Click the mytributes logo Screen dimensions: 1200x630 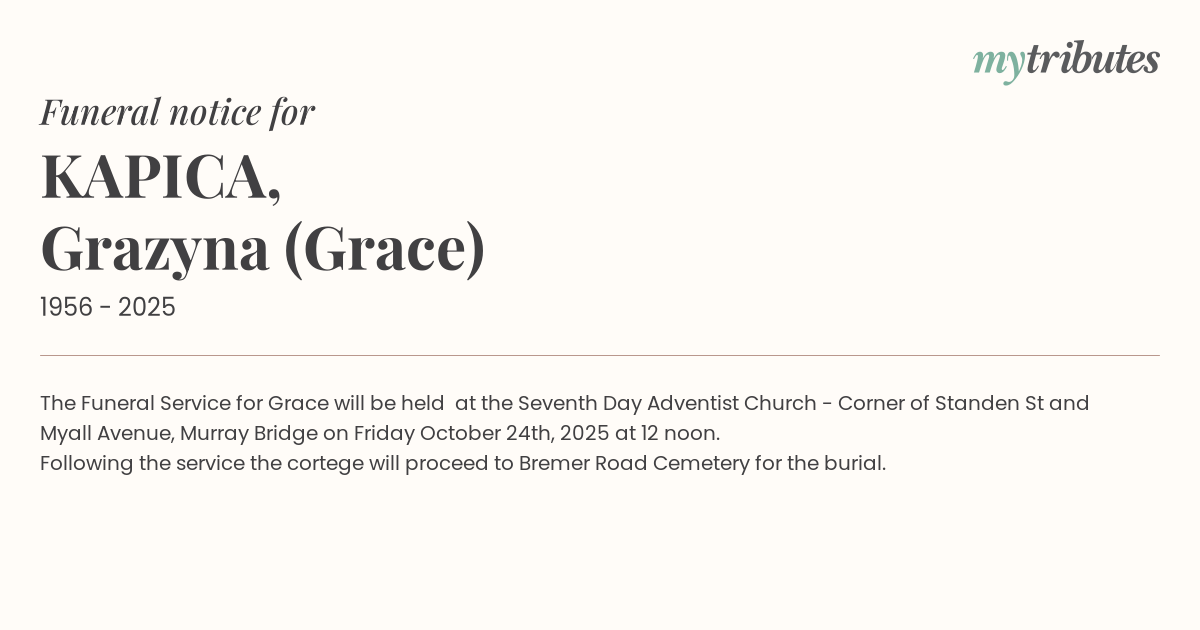pyautogui.click(x=1066, y=60)
